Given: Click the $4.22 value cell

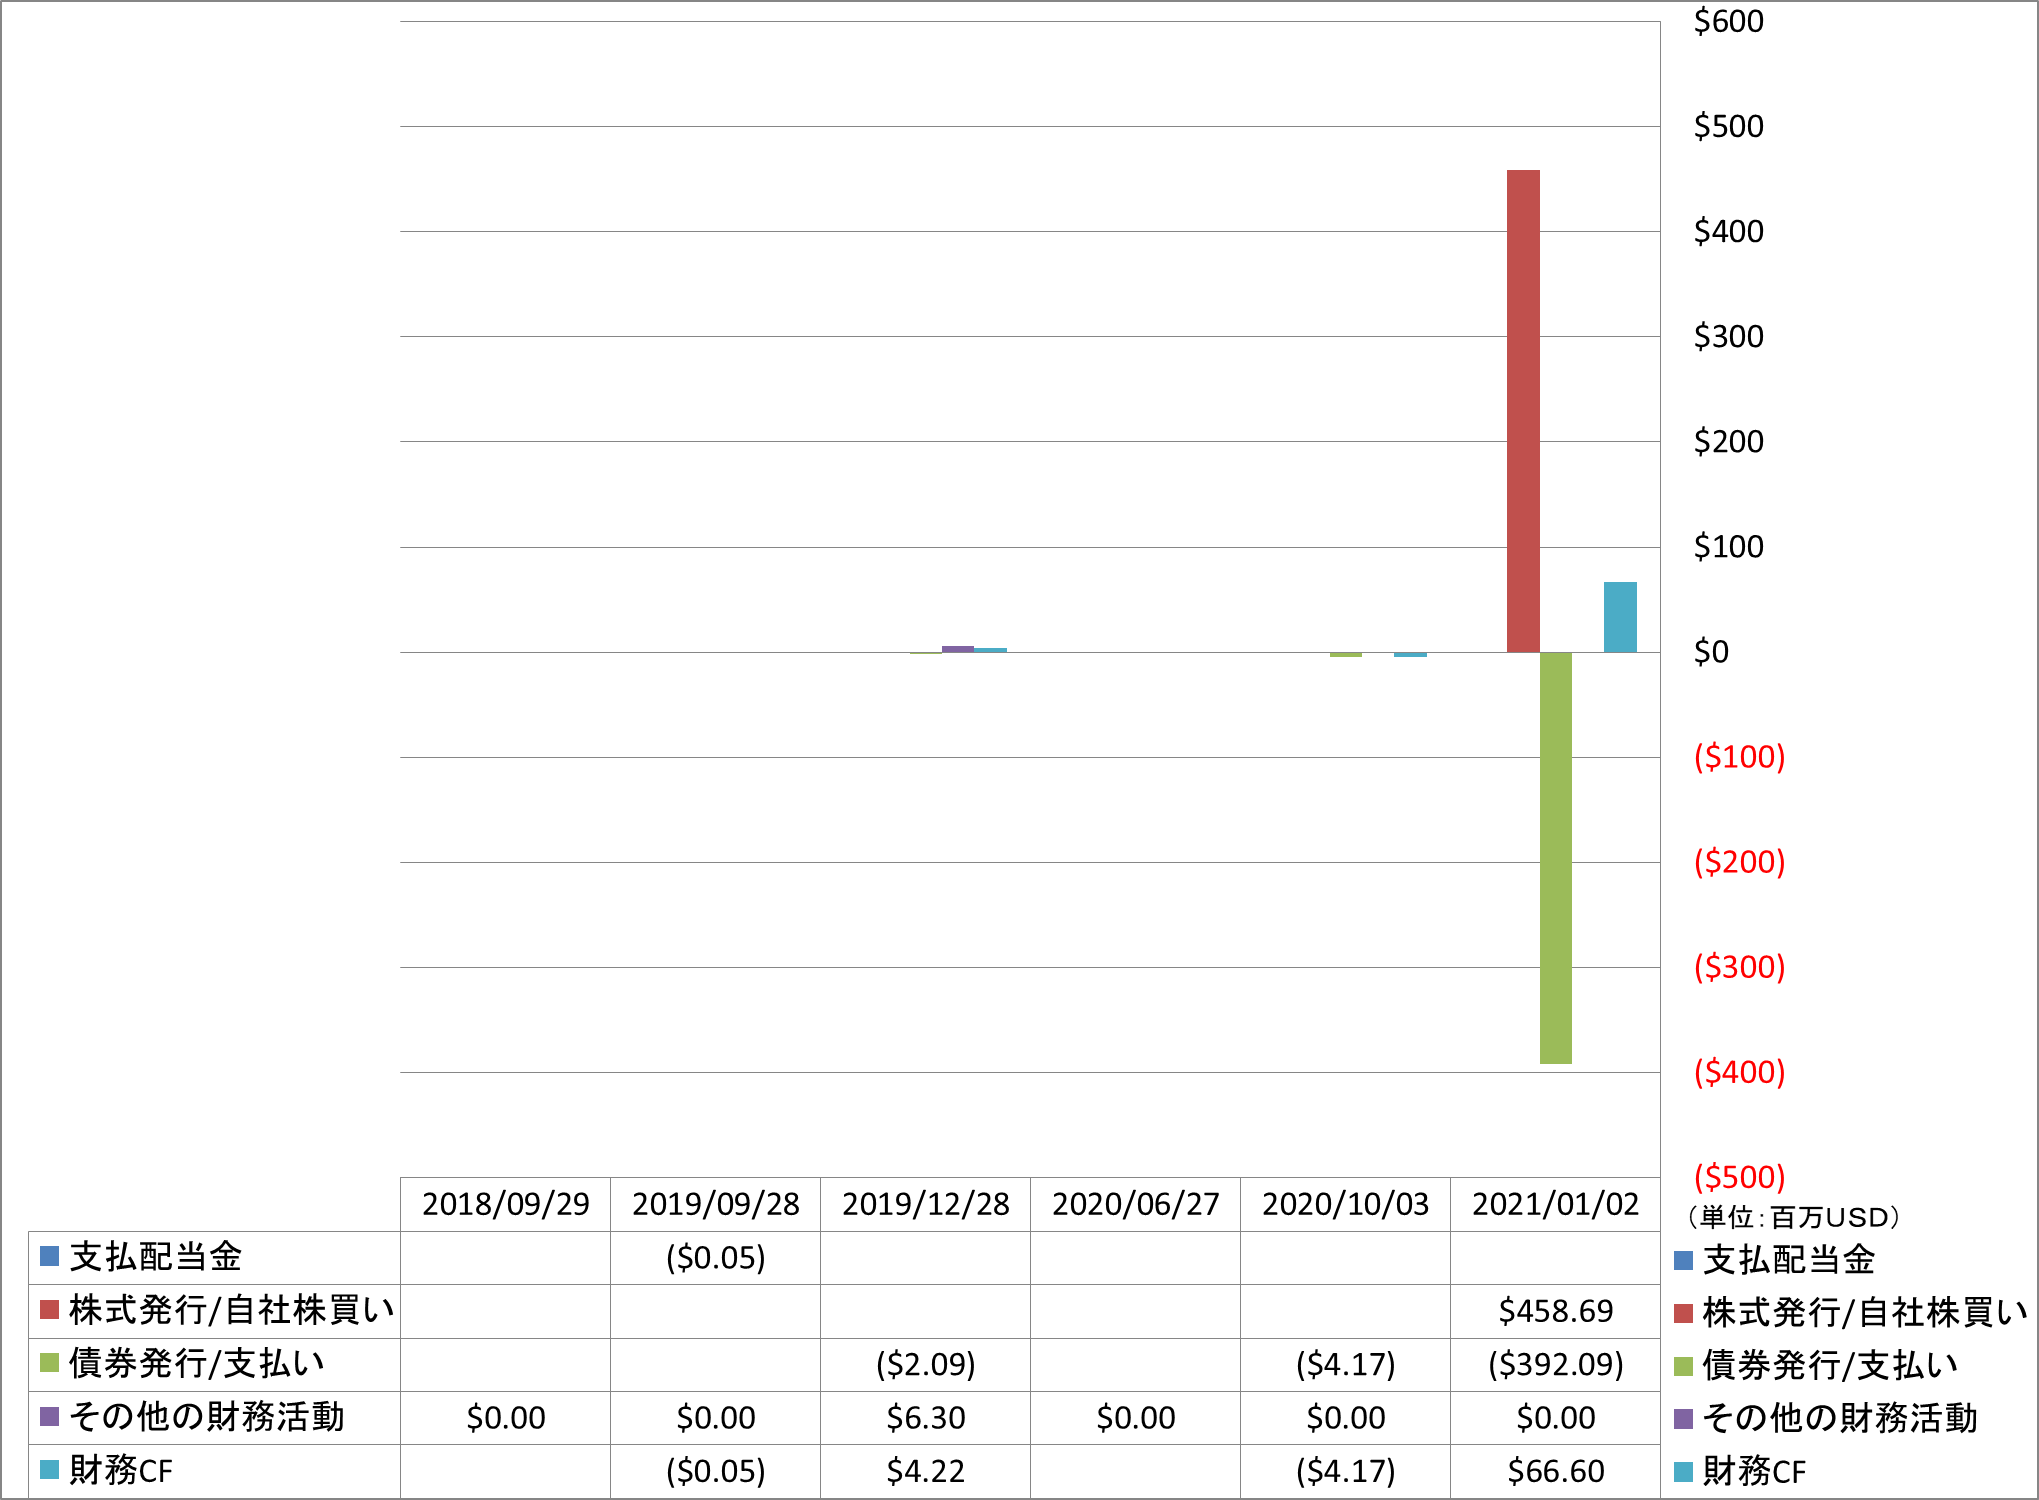Looking at the screenshot, I should point(926,1471).
